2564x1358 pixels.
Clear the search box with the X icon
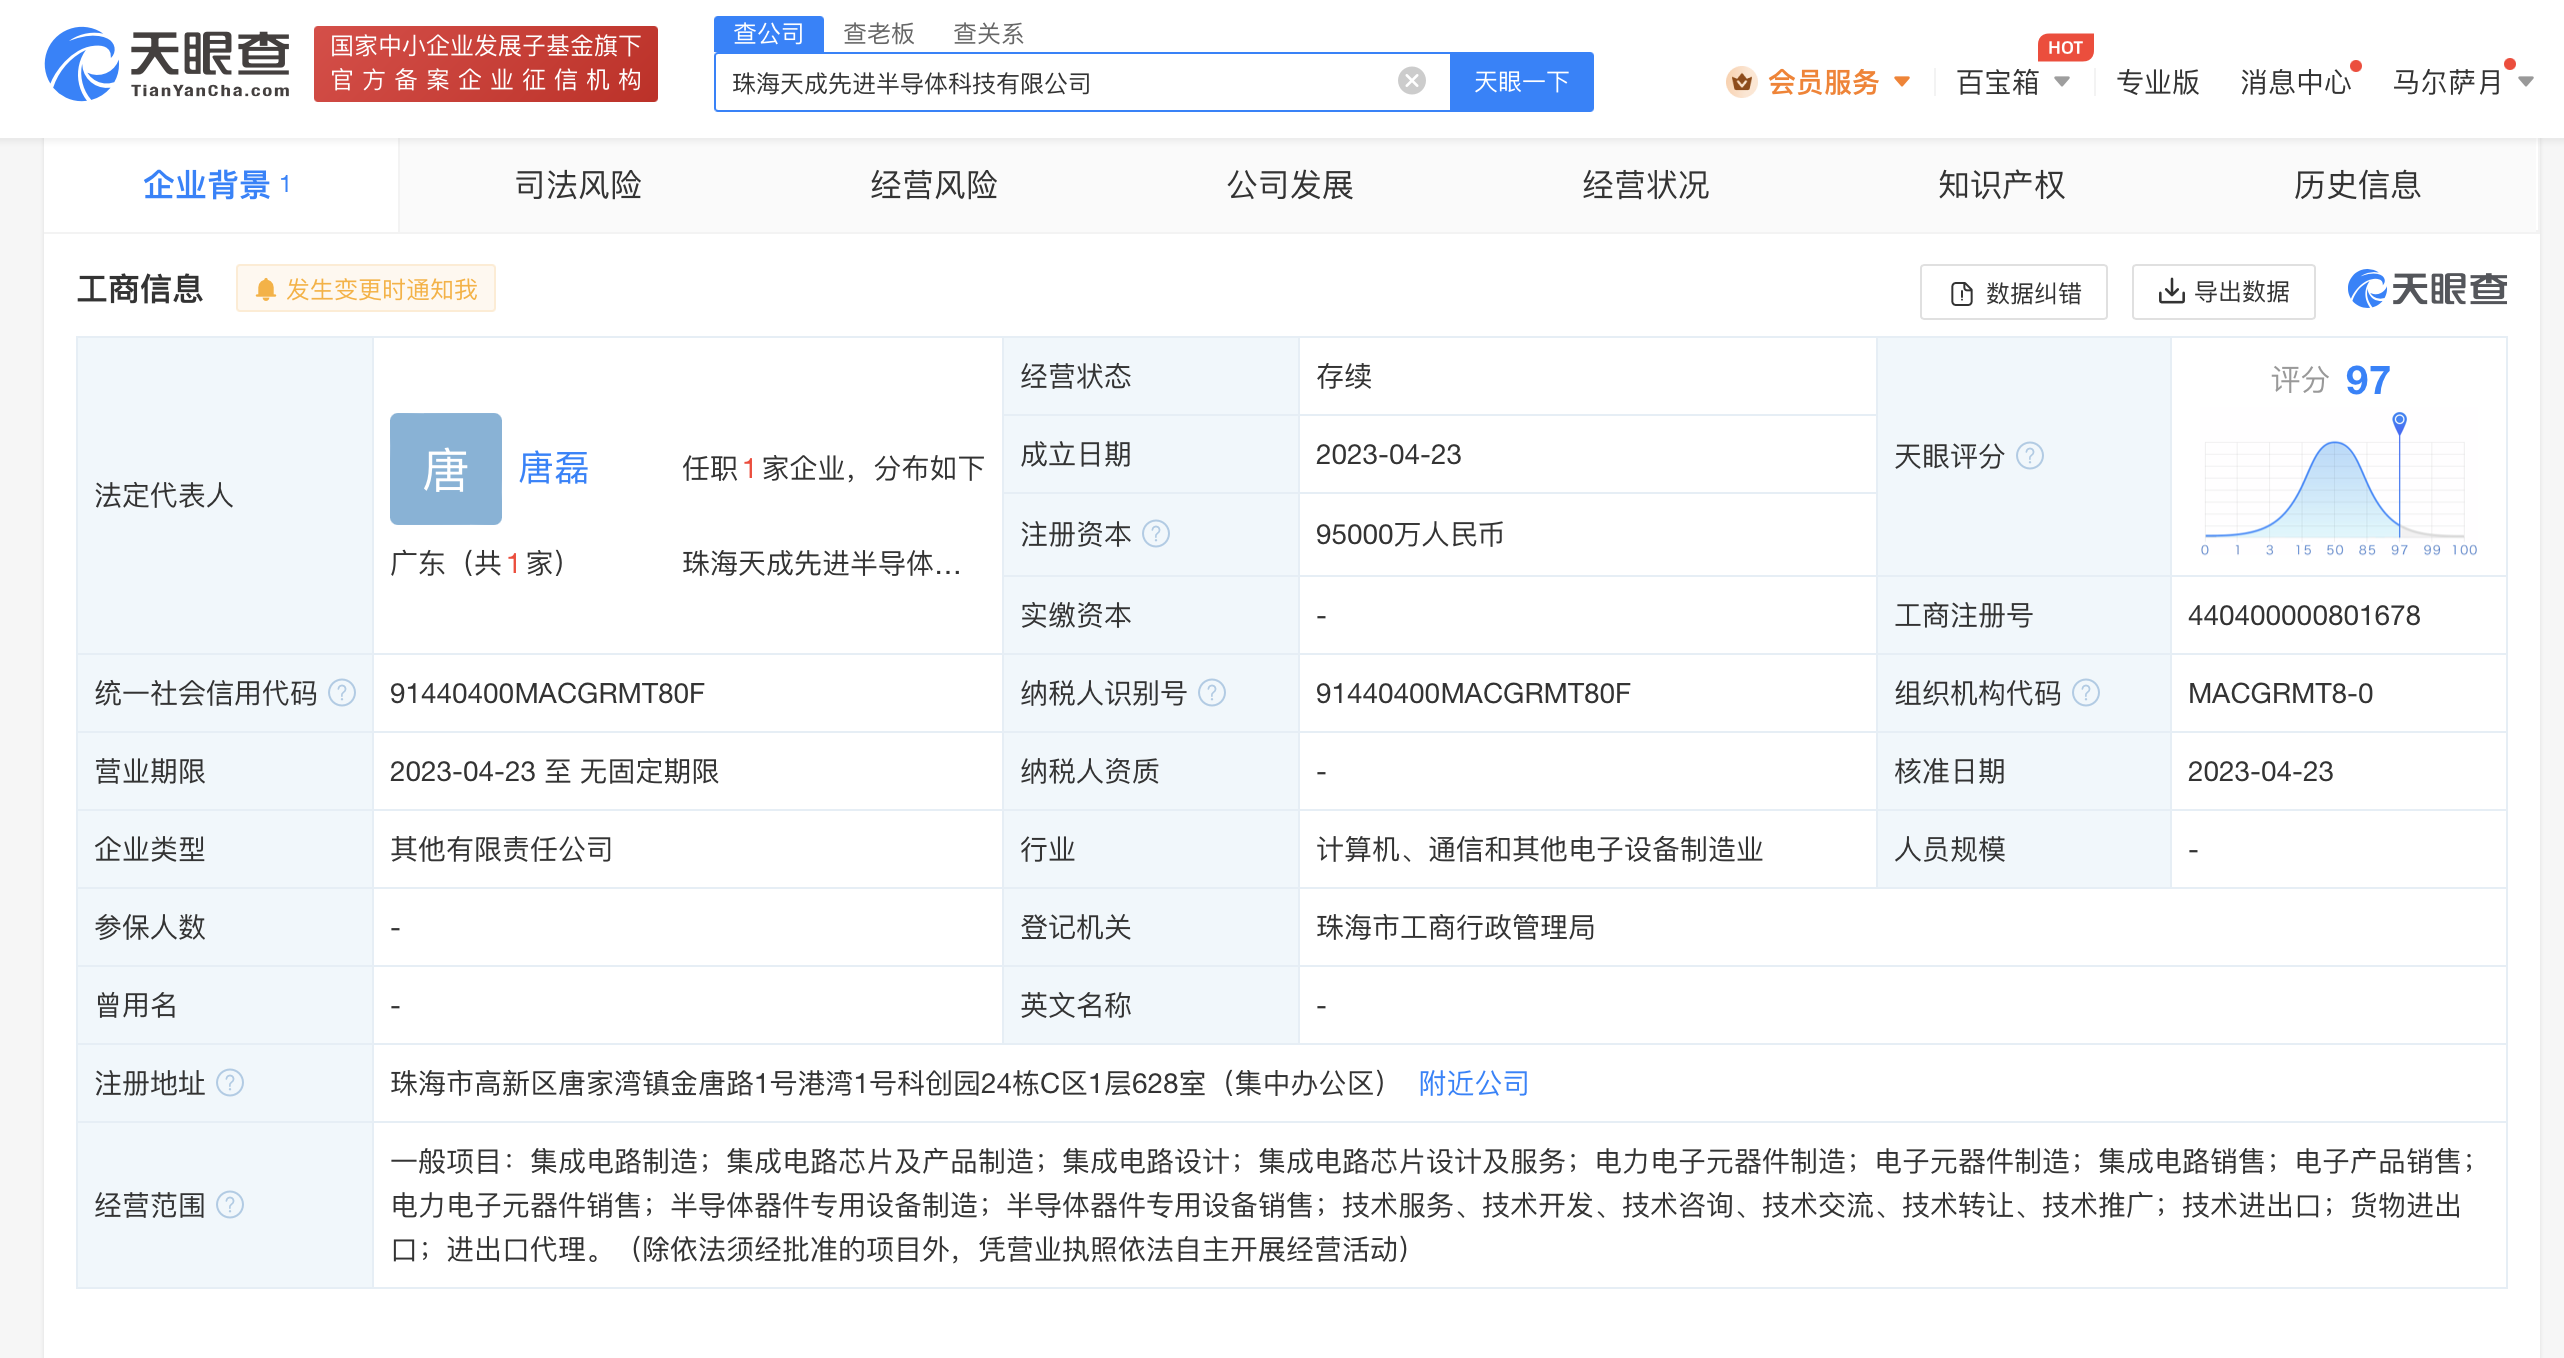click(1410, 80)
